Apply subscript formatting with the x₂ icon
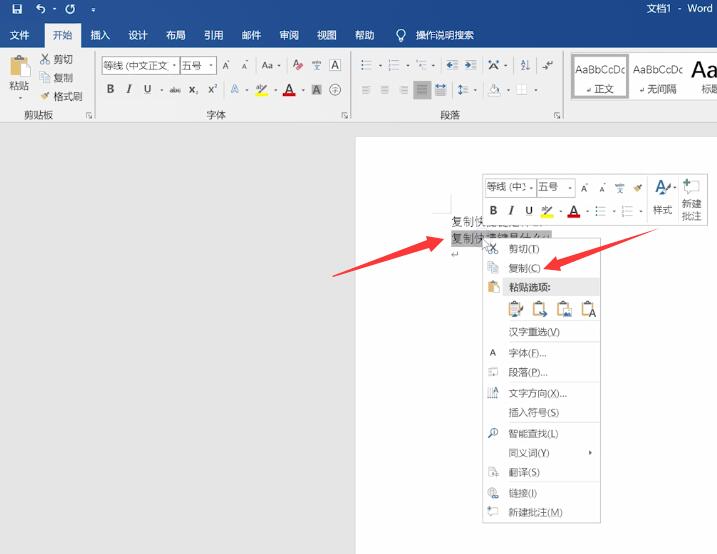Screen dimensions: 717x554 pyautogui.click(x=194, y=90)
